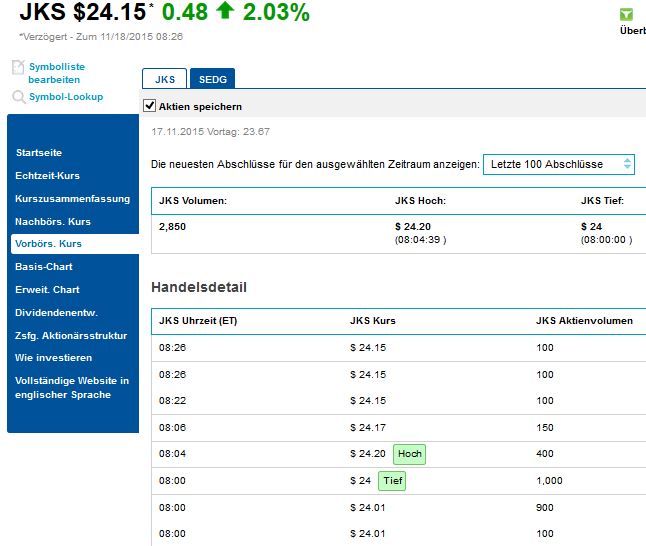Open Kurszusammenfassung in the sidebar
This screenshot has height=546, width=646.
pos(73,199)
